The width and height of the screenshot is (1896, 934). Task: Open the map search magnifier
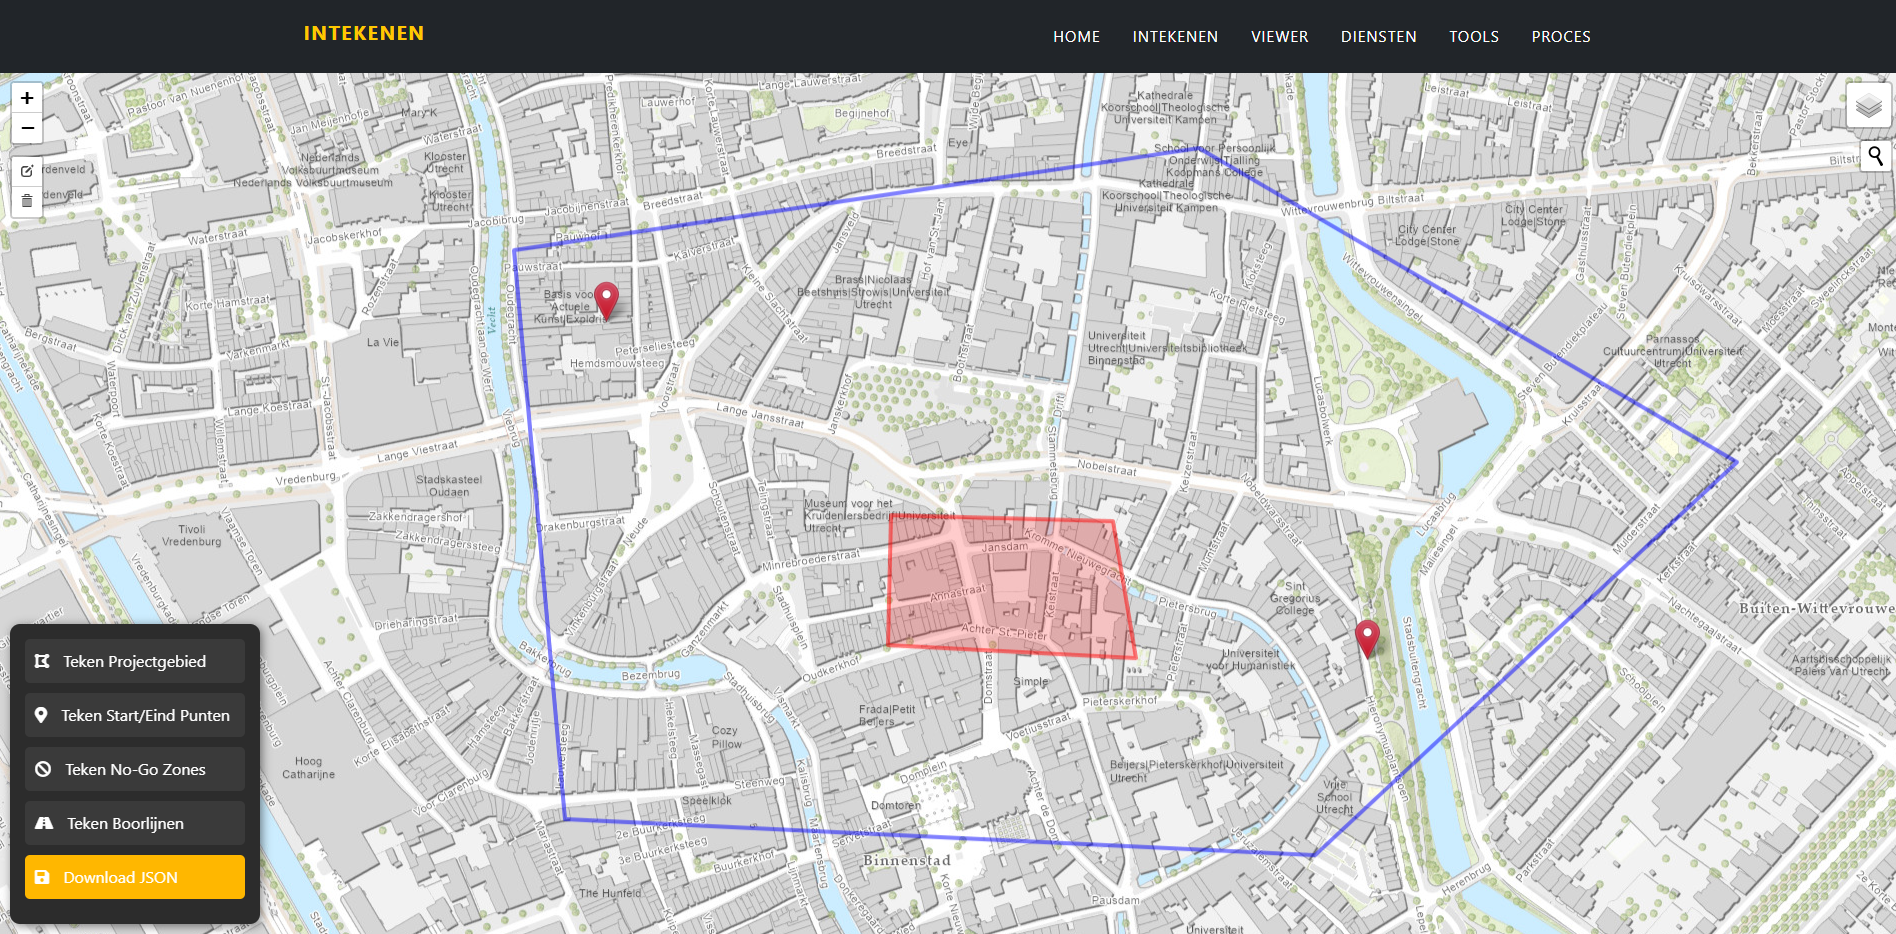click(x=1875, y=156)
